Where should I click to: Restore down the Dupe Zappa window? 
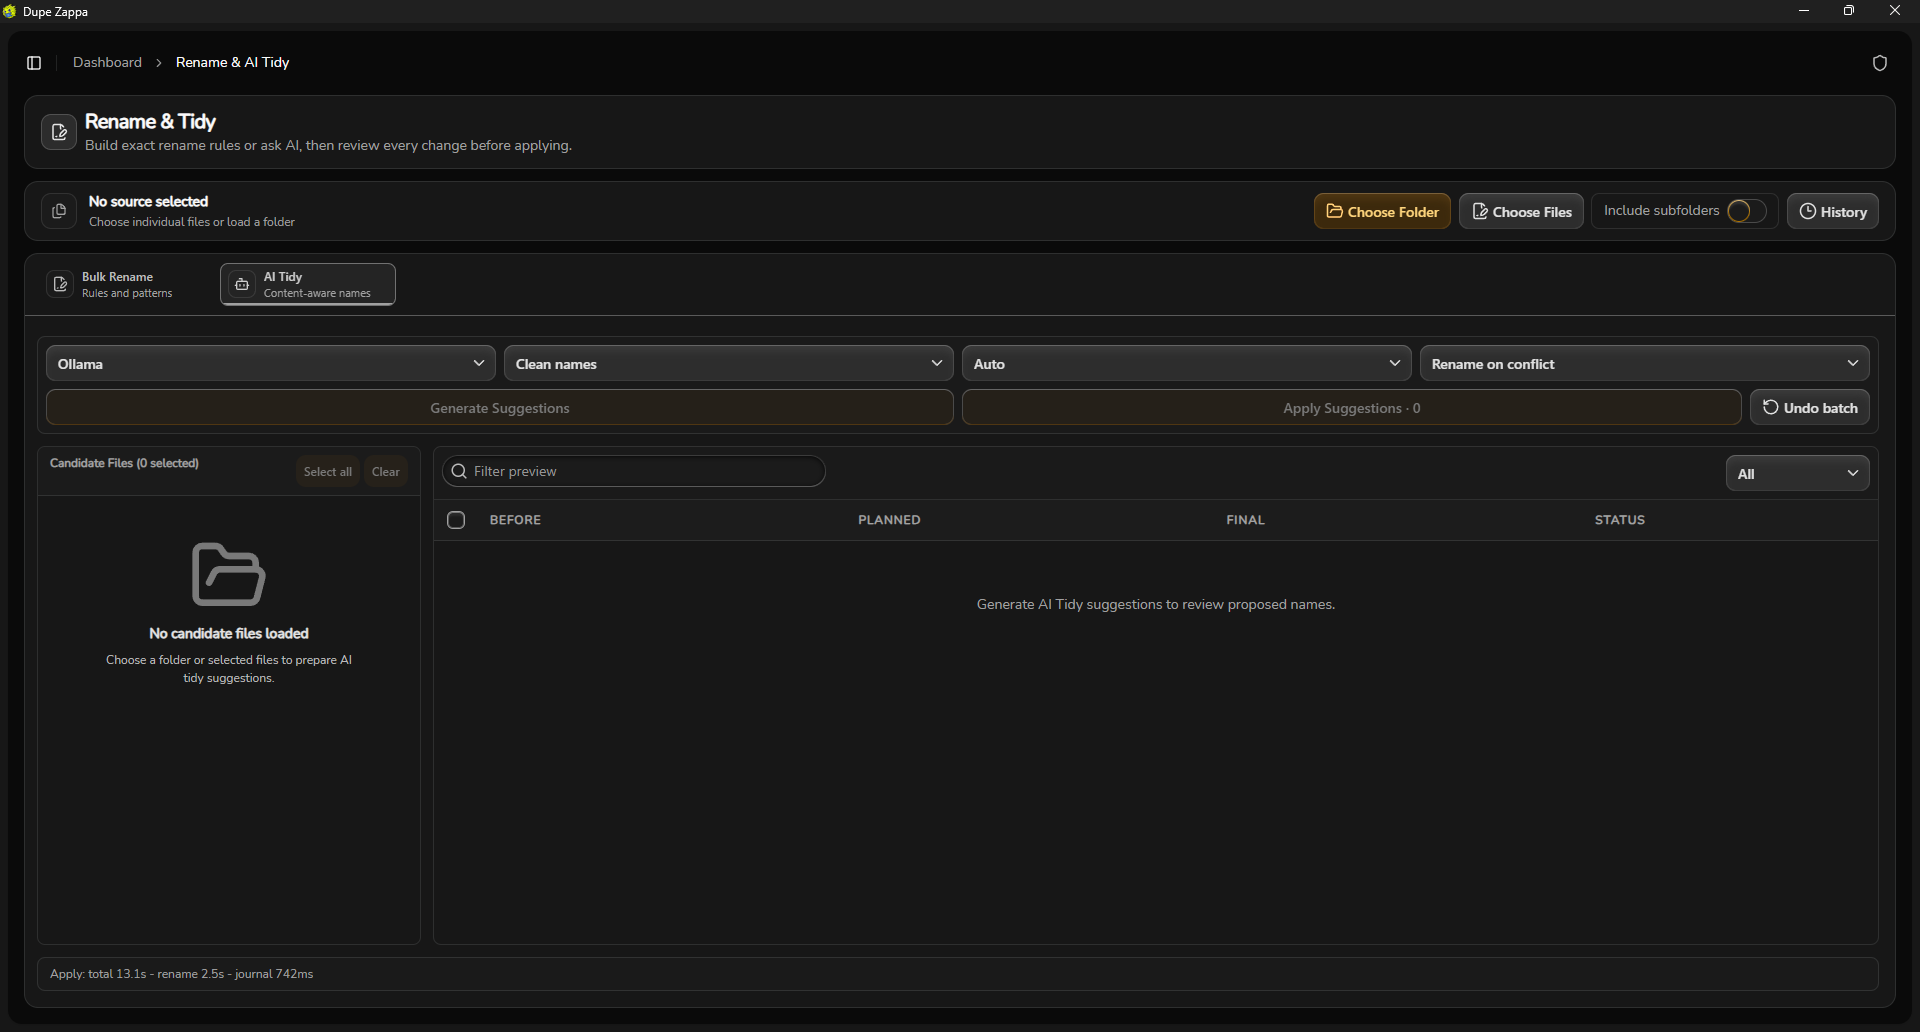pyautogui.click(x=1849, y=11)
